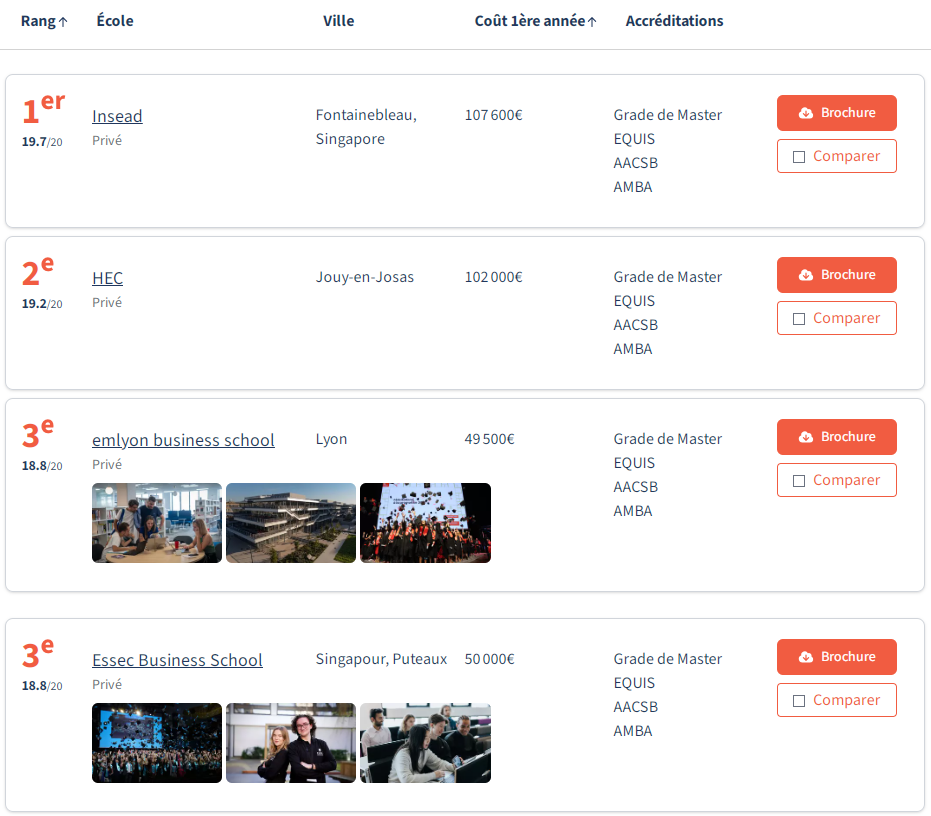The width and height of the screenshot is (931, 816).
Task: Open the Insead school link
Action: (x=117, y=116)
